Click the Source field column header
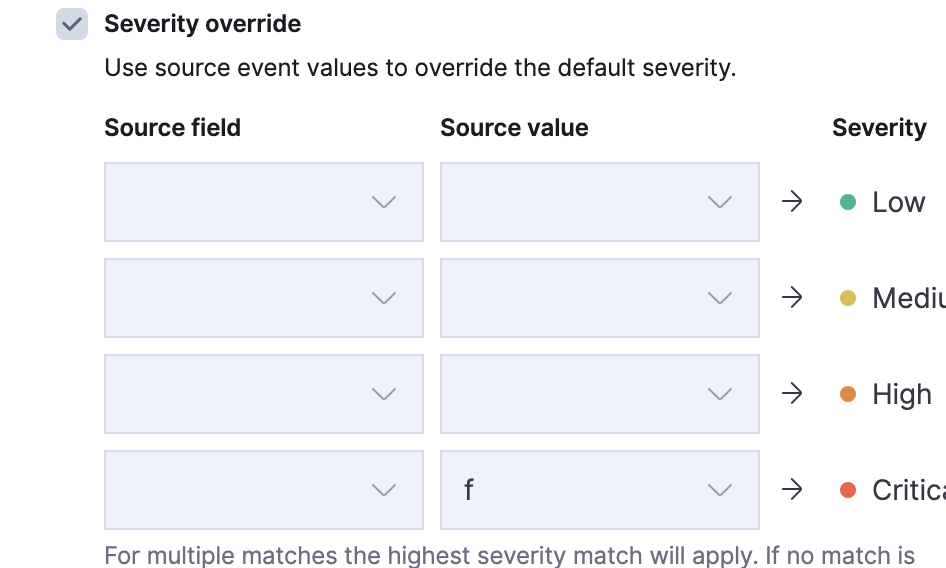The width and height of the screenshot is (946, 568). click(172, 128)
